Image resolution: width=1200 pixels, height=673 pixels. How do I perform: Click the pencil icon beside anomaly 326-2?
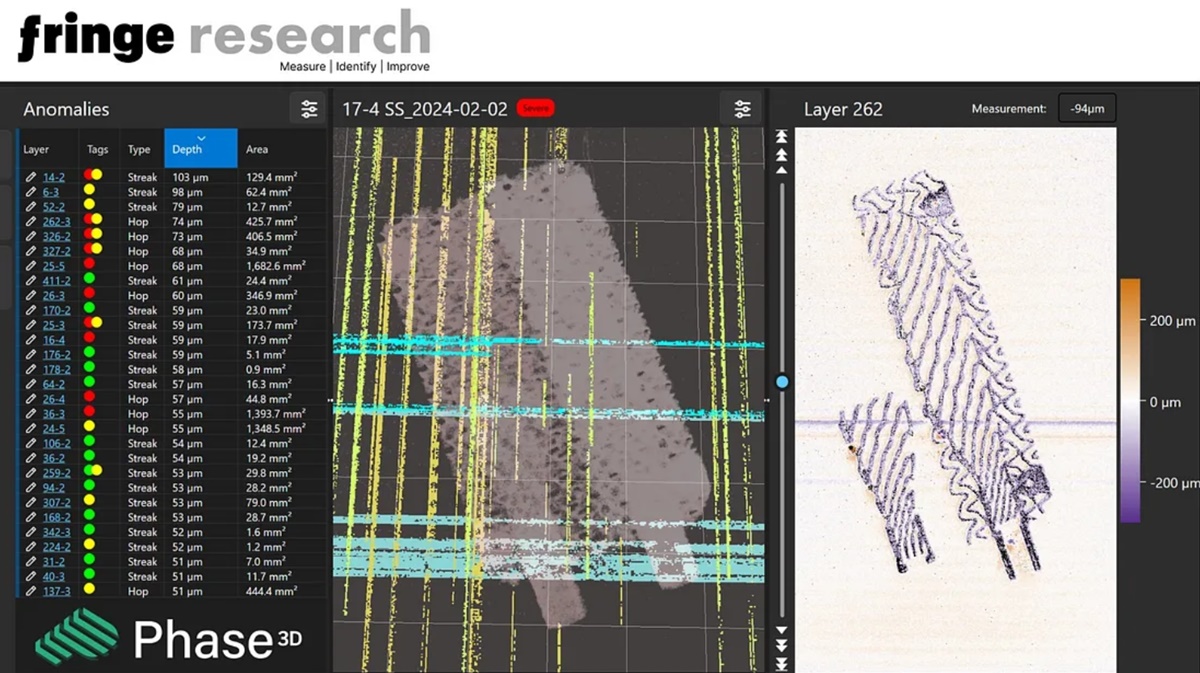tap(31, 236)
